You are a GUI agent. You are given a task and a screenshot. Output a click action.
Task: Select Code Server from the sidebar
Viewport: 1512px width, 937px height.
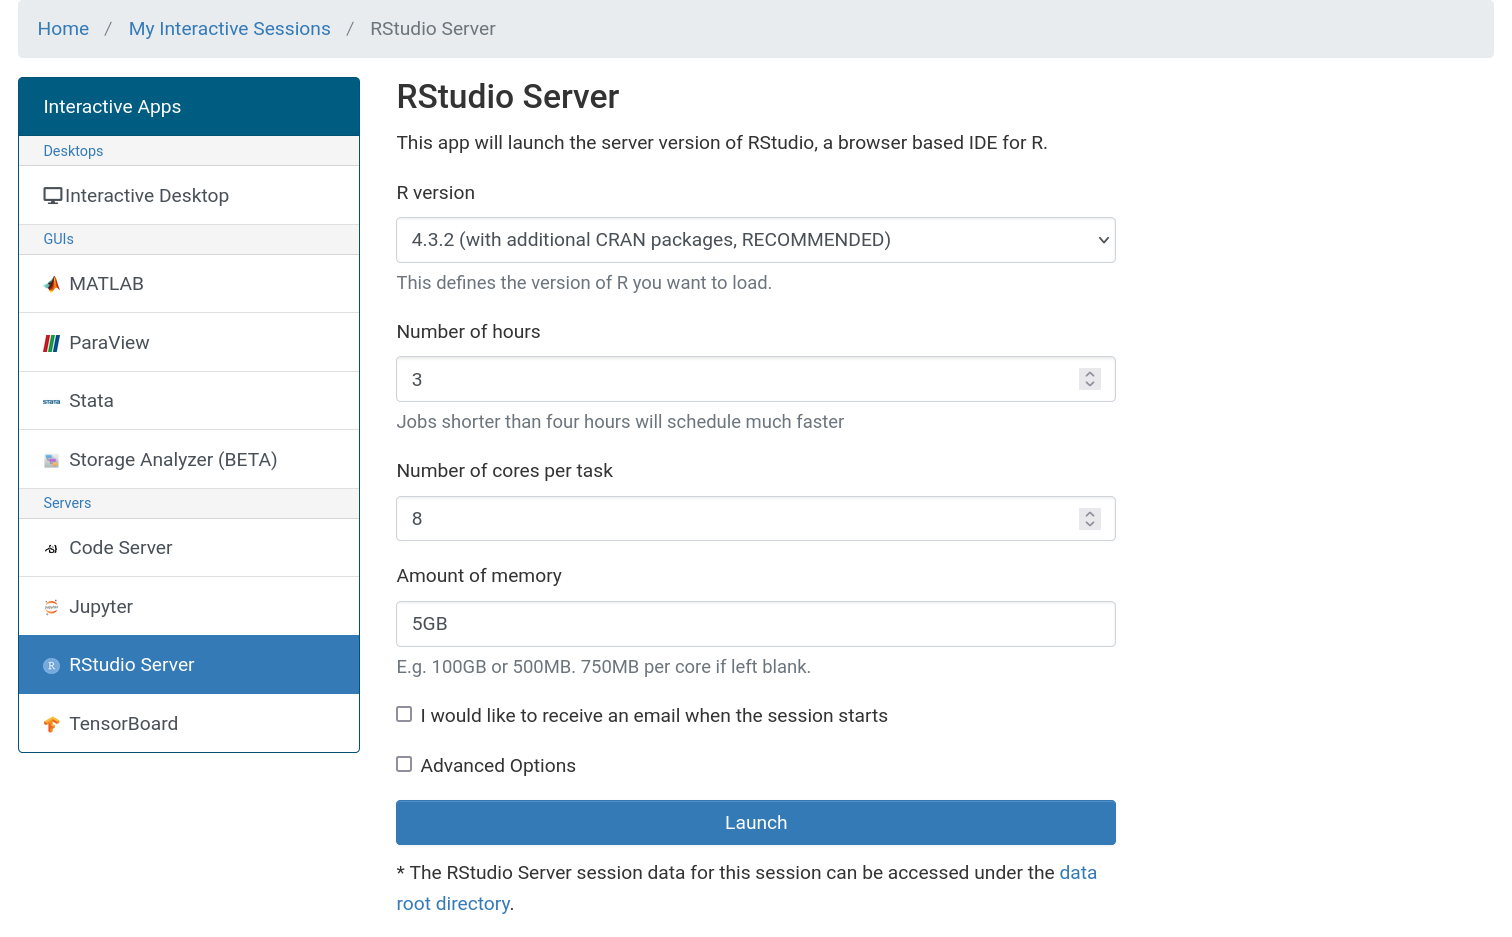189,548
